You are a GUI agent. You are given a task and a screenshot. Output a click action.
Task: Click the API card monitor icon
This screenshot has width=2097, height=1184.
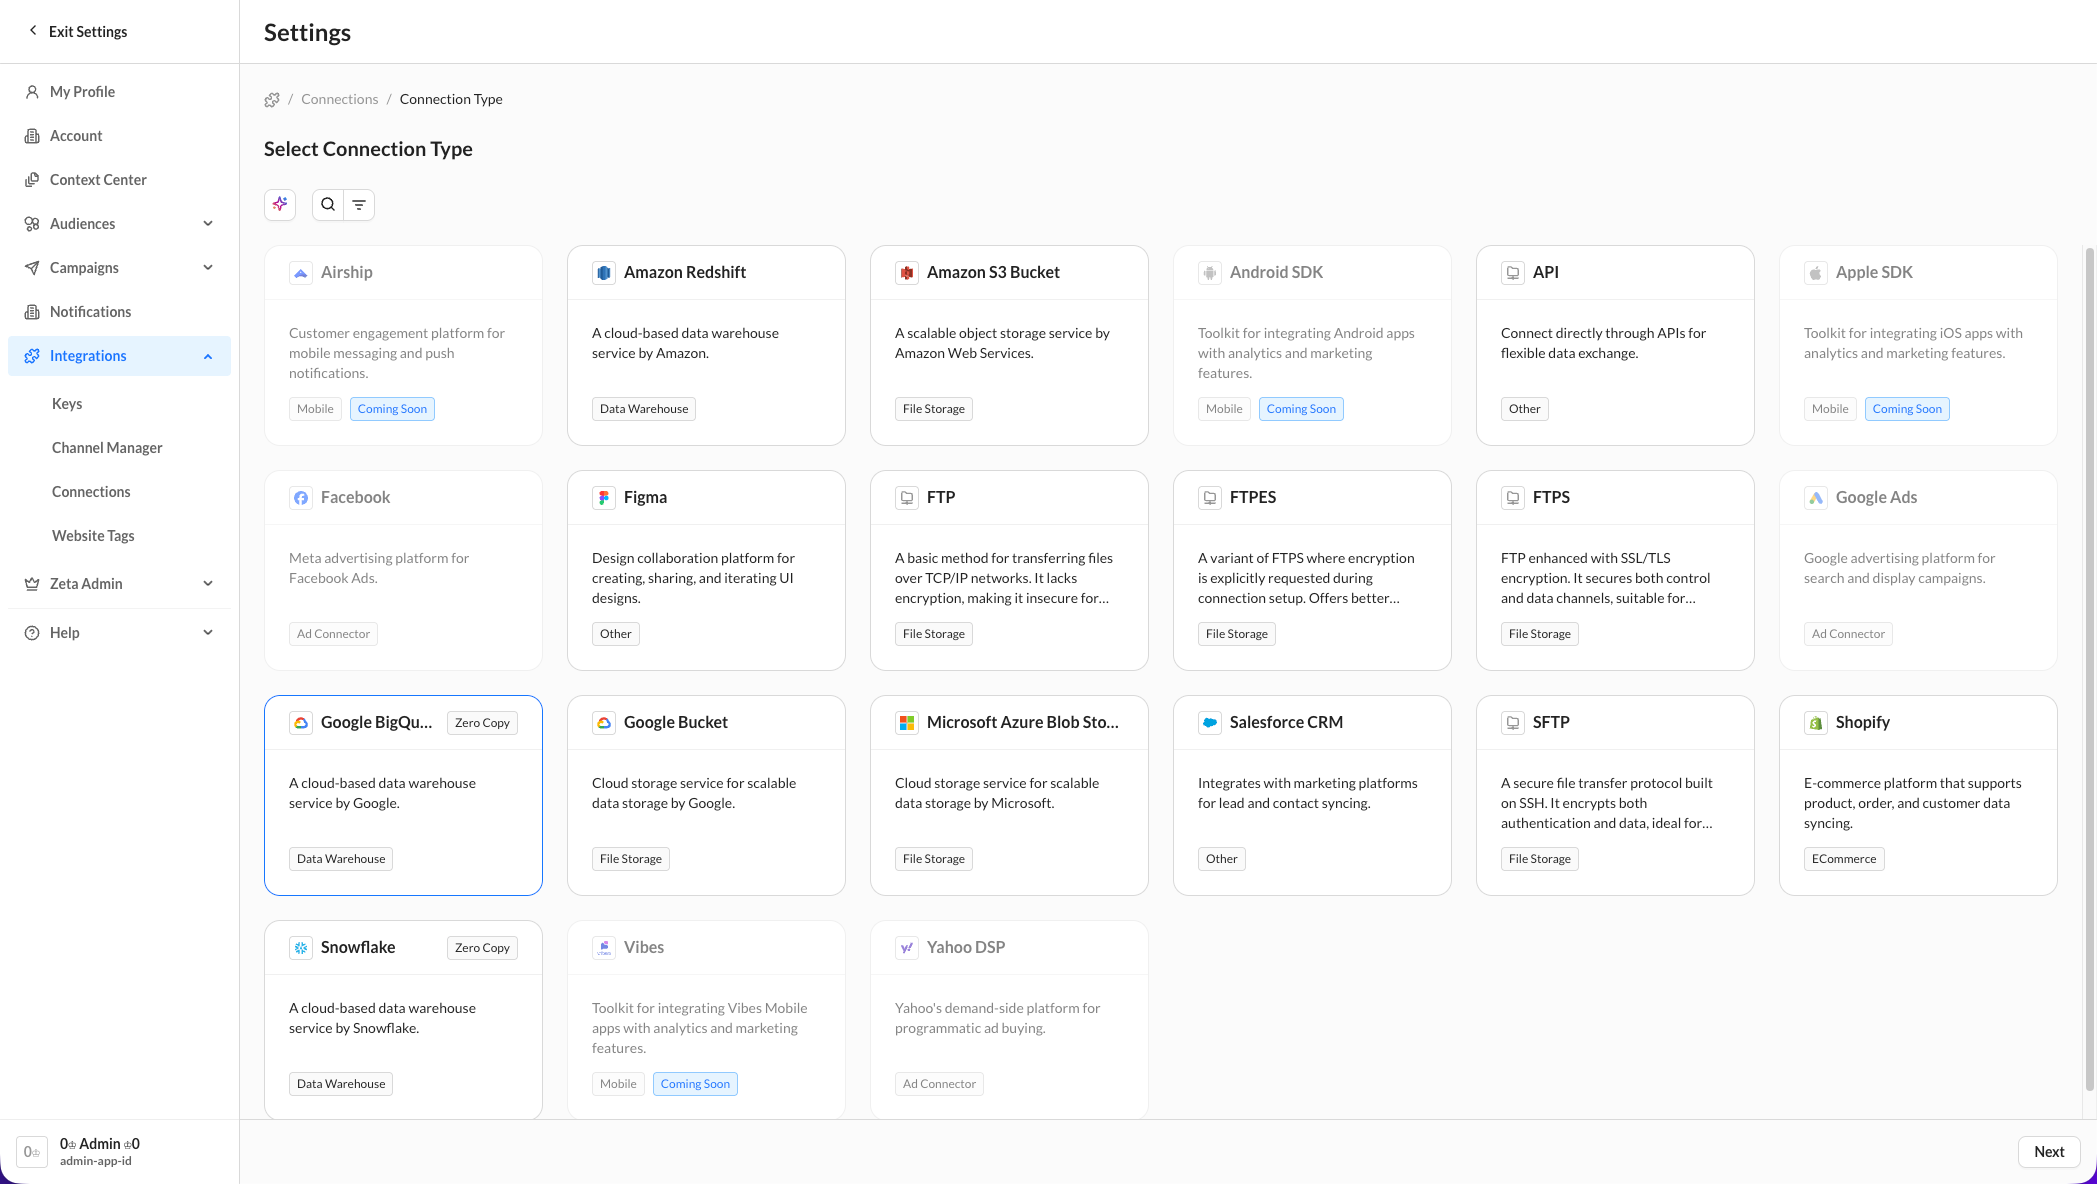coord(1513,273)
